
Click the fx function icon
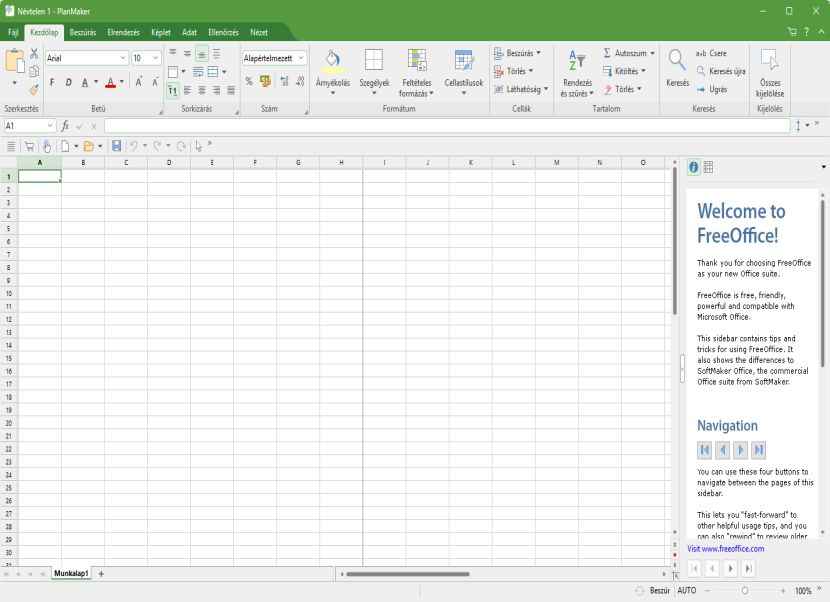[x=65, y=126]
